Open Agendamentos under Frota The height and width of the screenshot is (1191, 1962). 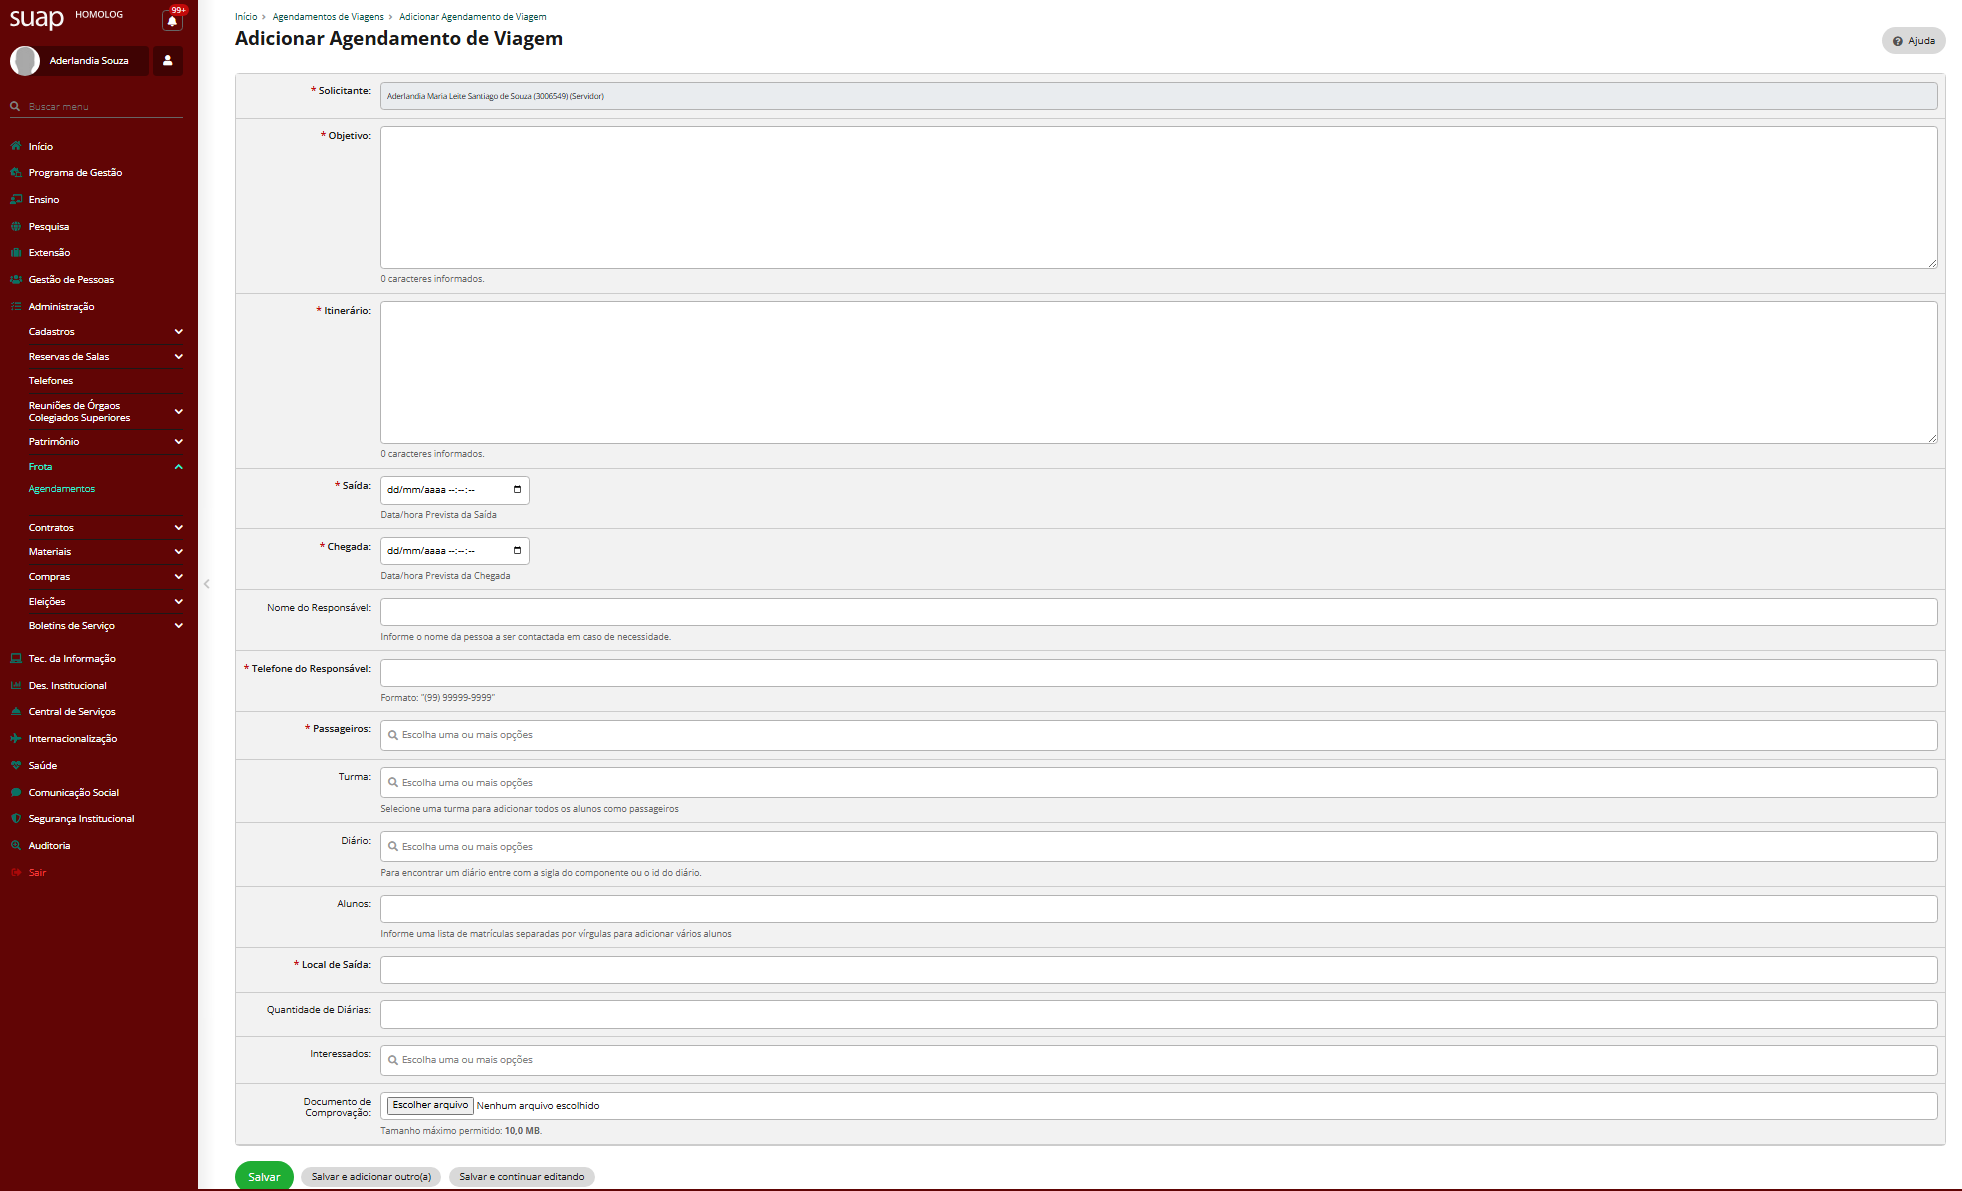pos(62,489)
